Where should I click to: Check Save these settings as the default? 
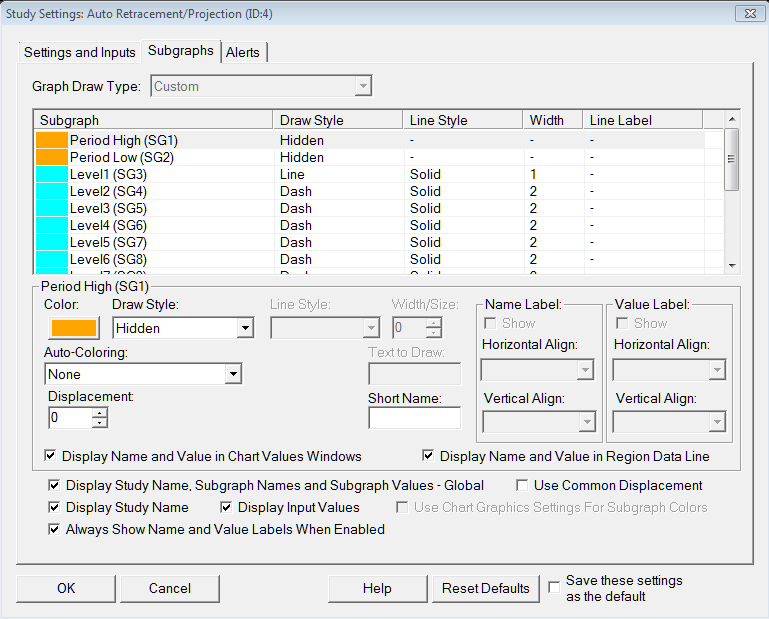pyautogui.click(x=555, y=588)
